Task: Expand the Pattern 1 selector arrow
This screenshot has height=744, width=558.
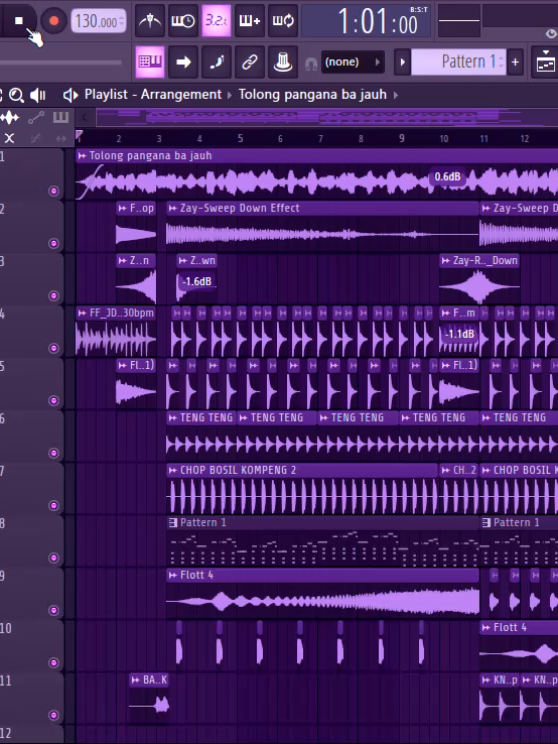Action: pyautogui.click(x=402, y=62)
